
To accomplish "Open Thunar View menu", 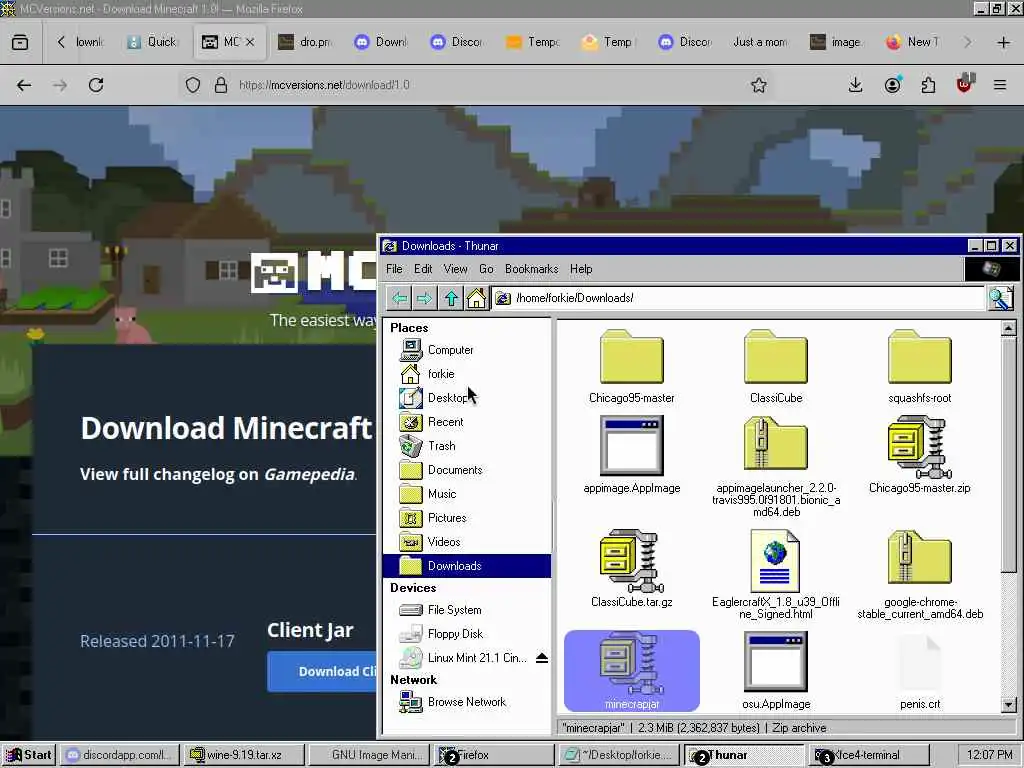I will pos(455,269).
